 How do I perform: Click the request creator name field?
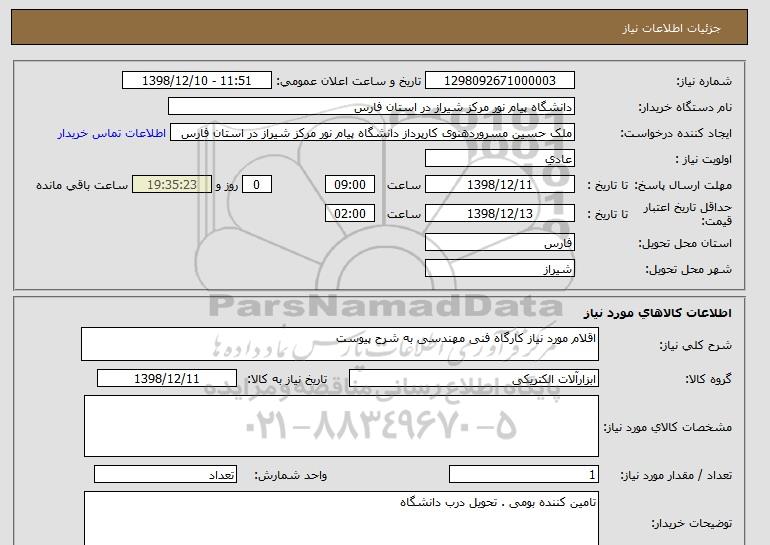click(372, 133)
